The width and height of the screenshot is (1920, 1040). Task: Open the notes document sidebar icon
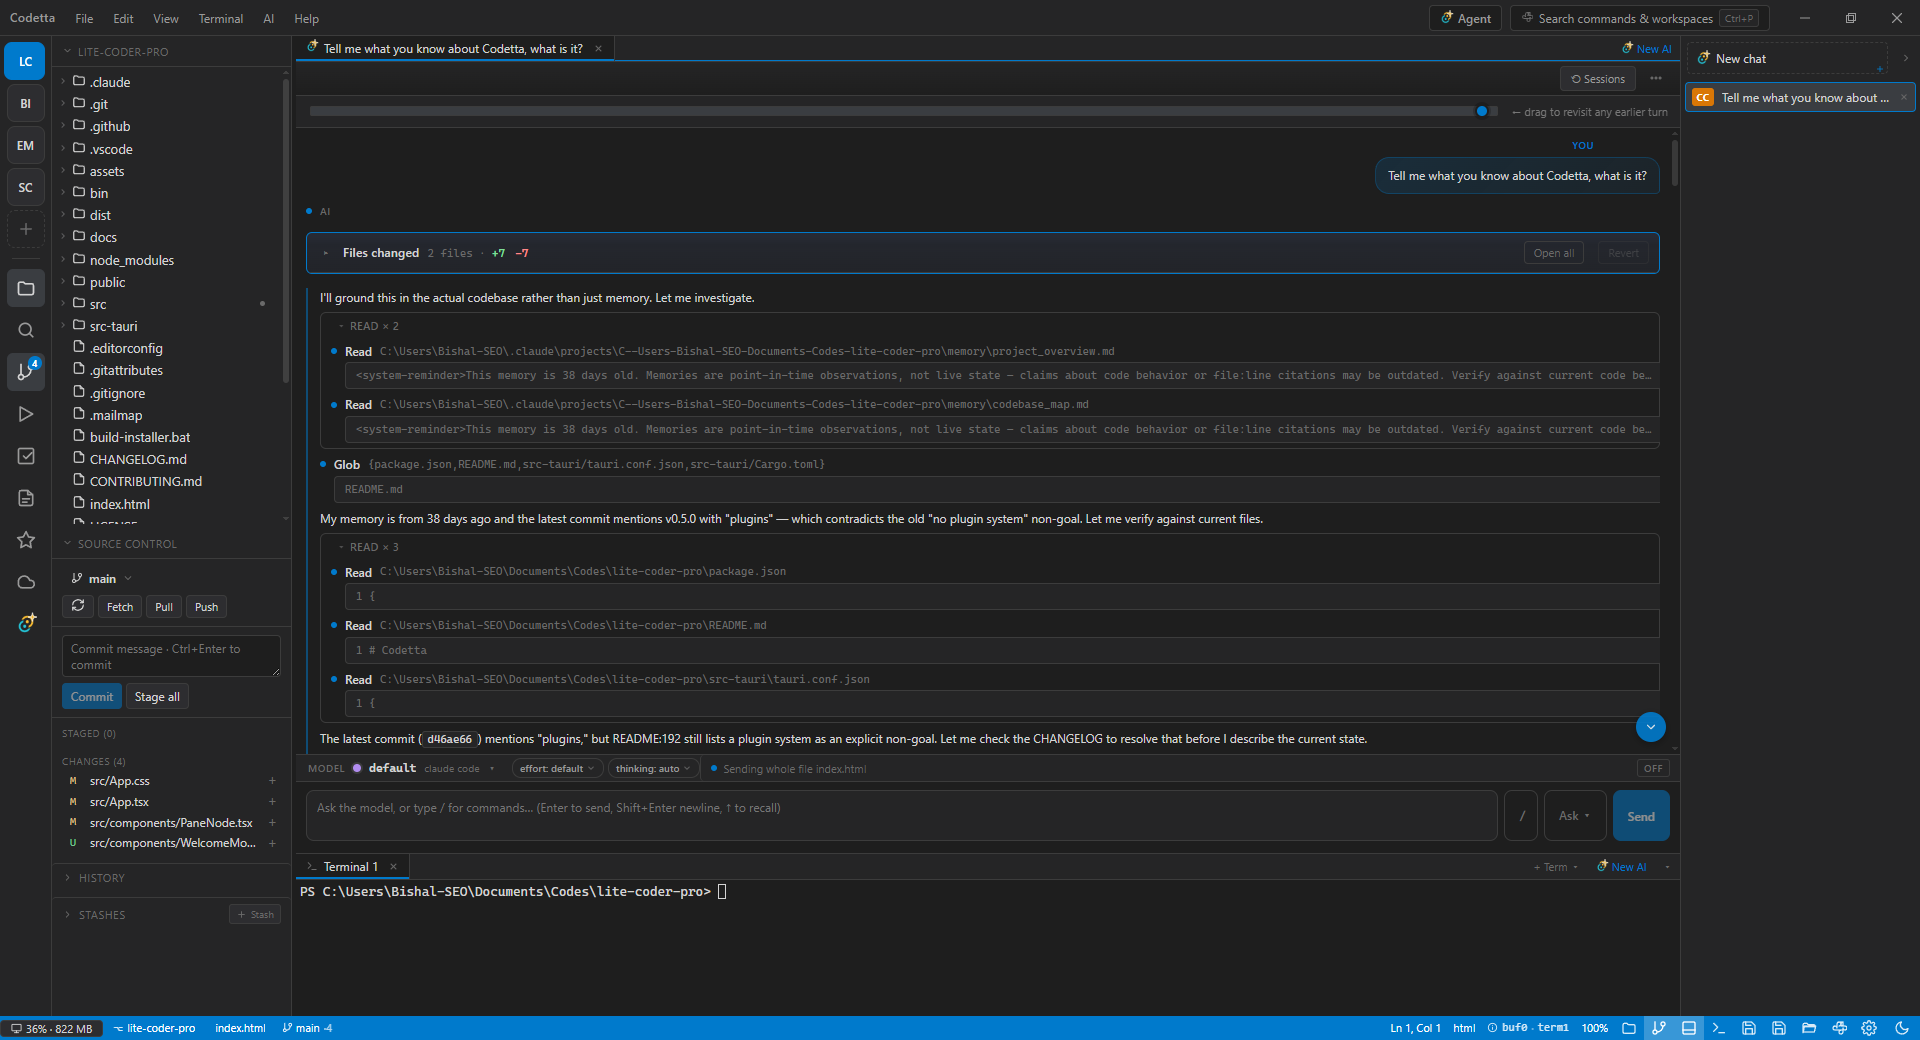click(x=26, y=498)
